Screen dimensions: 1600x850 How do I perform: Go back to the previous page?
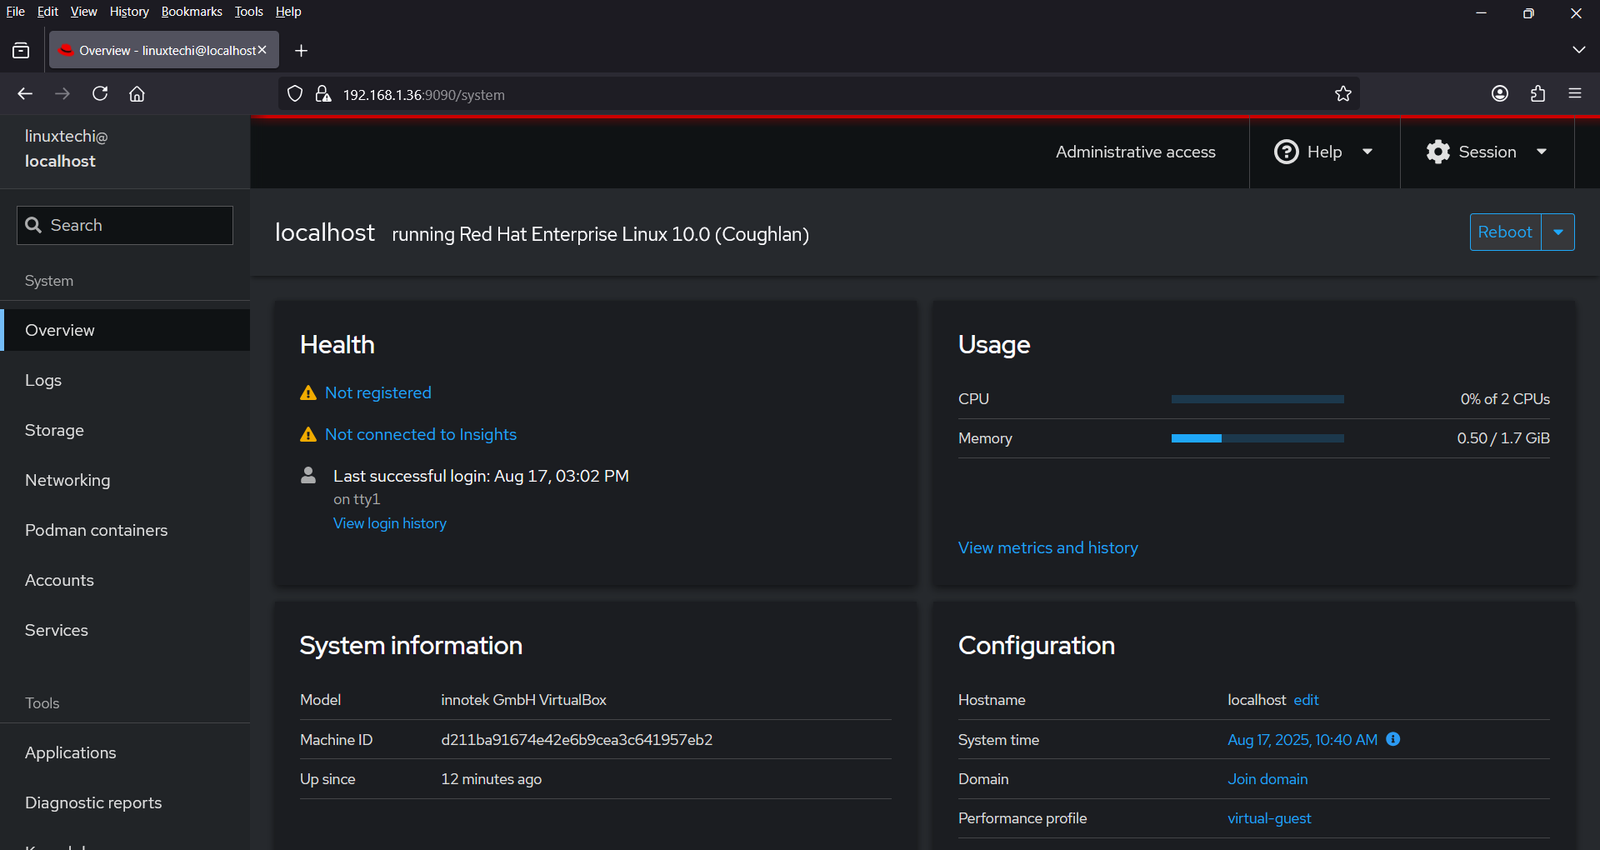coord(25,94)
